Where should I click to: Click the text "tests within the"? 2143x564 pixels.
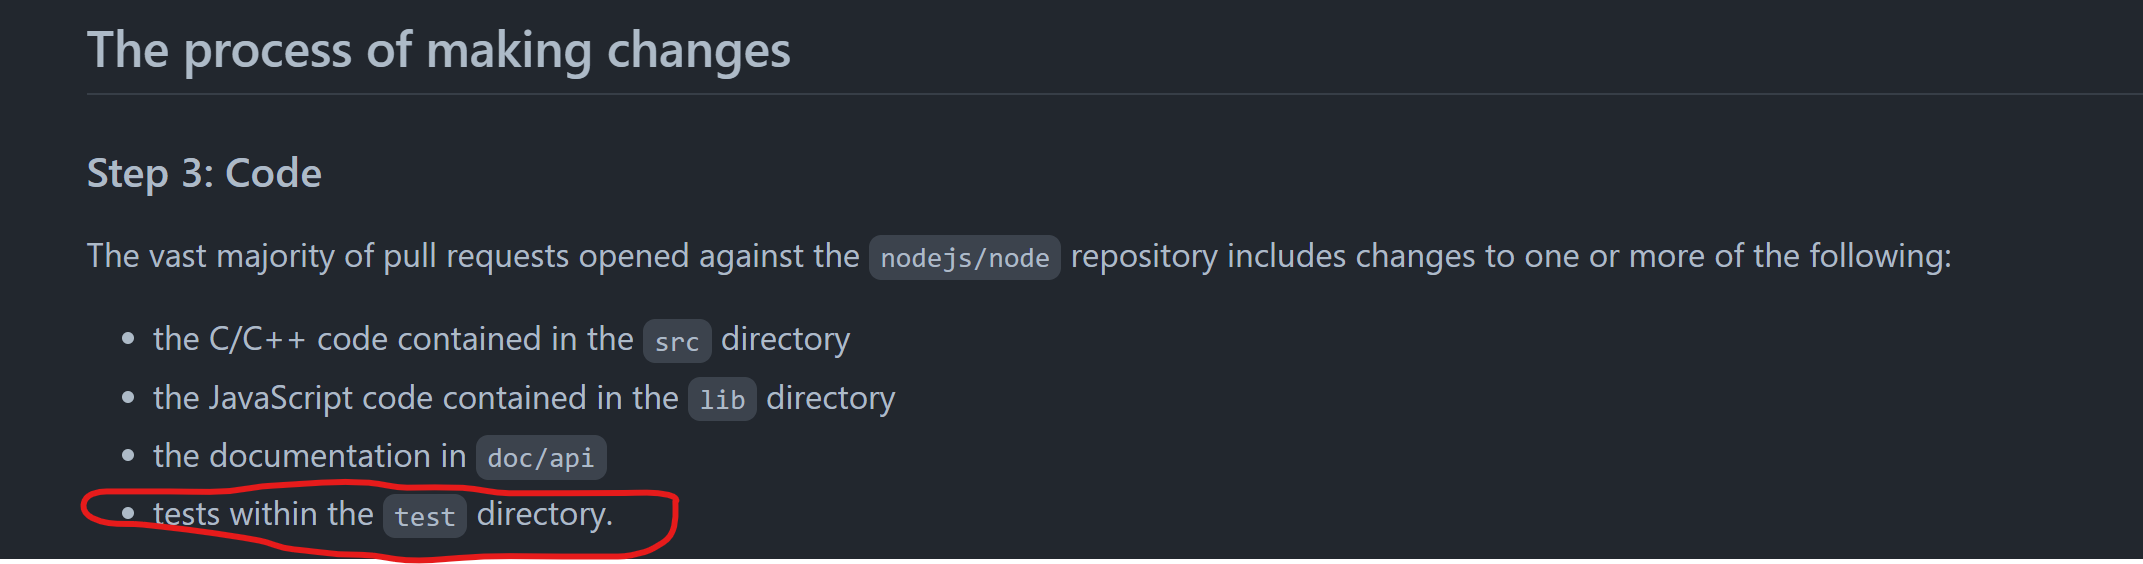point(263,514)
